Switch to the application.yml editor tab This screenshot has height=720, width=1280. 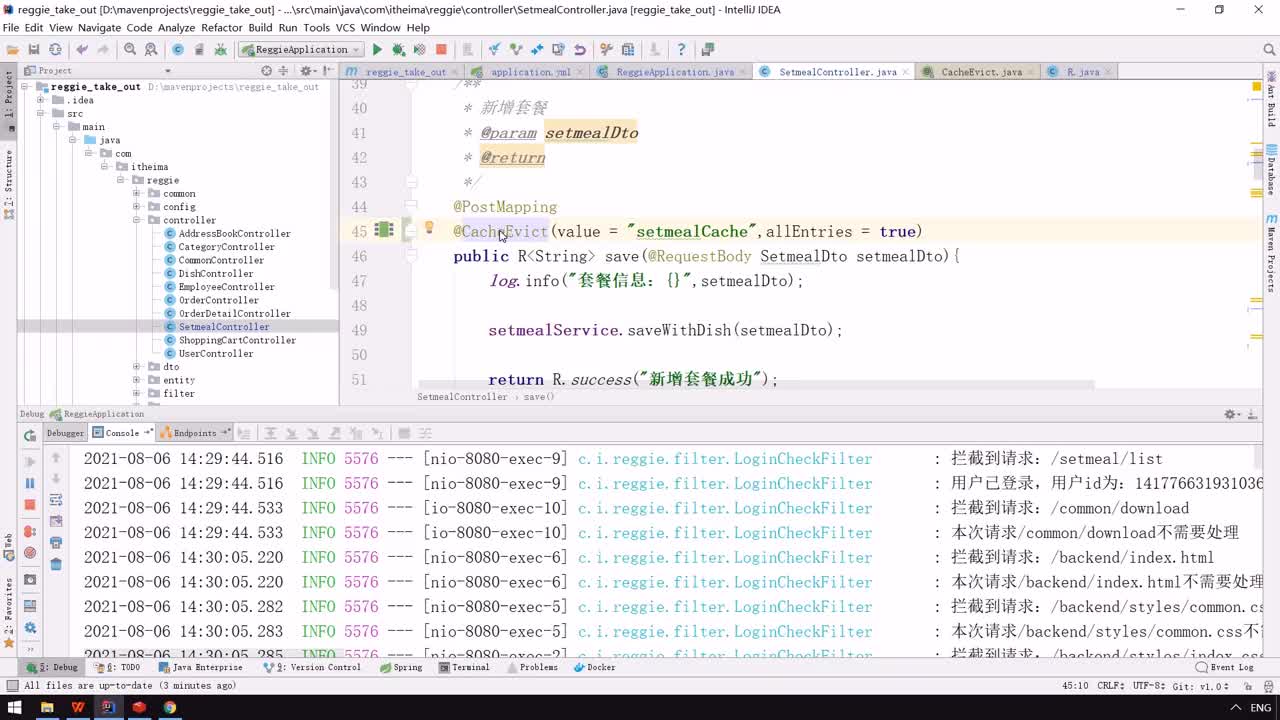point(531,72)
